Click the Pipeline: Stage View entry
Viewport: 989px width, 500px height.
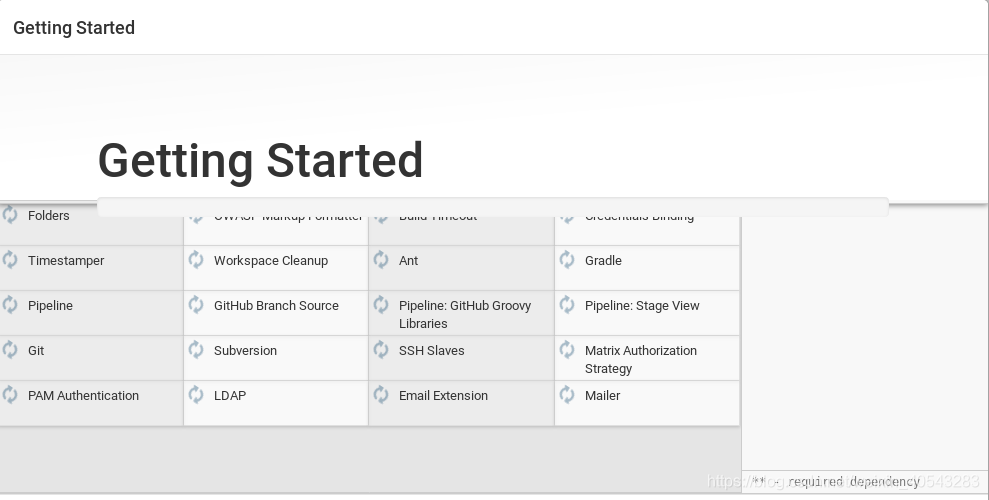click(x=647, y=313)
